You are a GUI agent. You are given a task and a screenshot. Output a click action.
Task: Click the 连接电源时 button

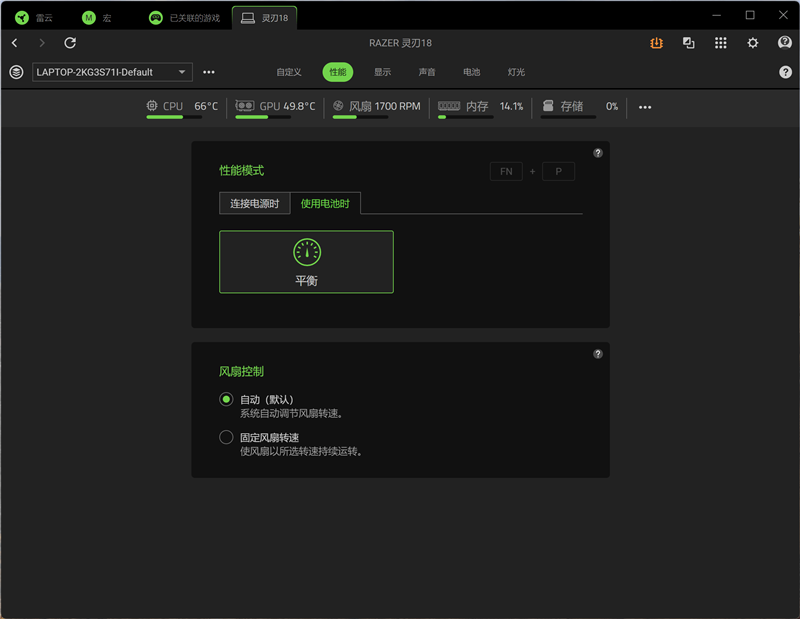(255, 203)
